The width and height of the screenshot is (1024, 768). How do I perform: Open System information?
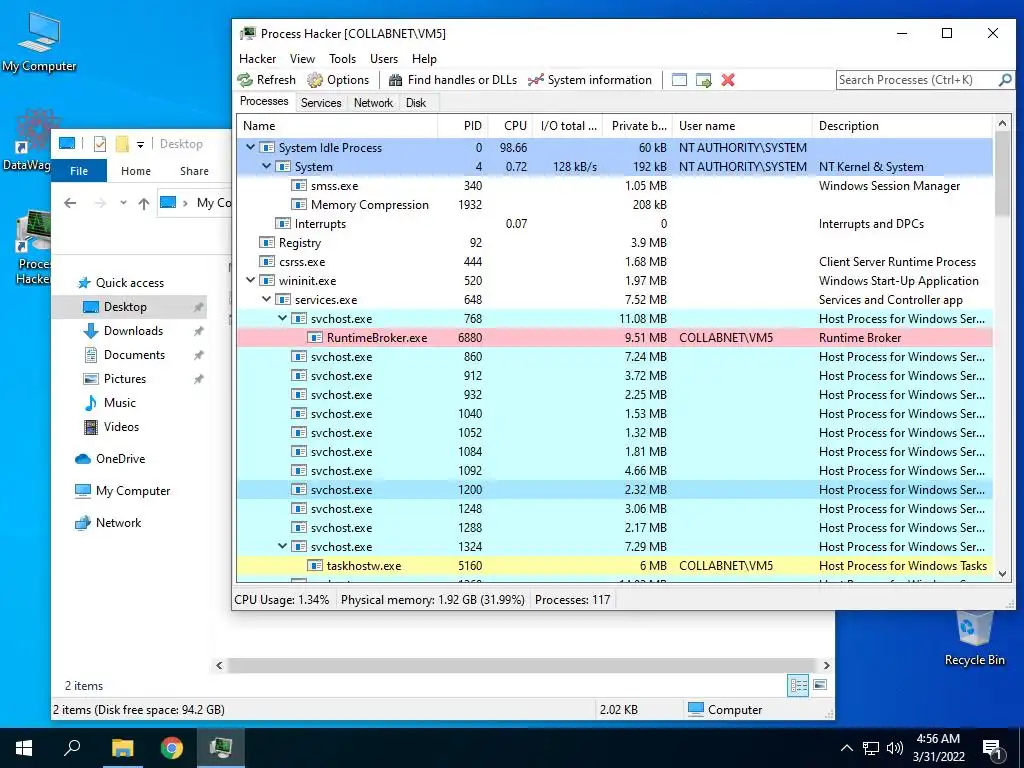(x=590, y=80)
